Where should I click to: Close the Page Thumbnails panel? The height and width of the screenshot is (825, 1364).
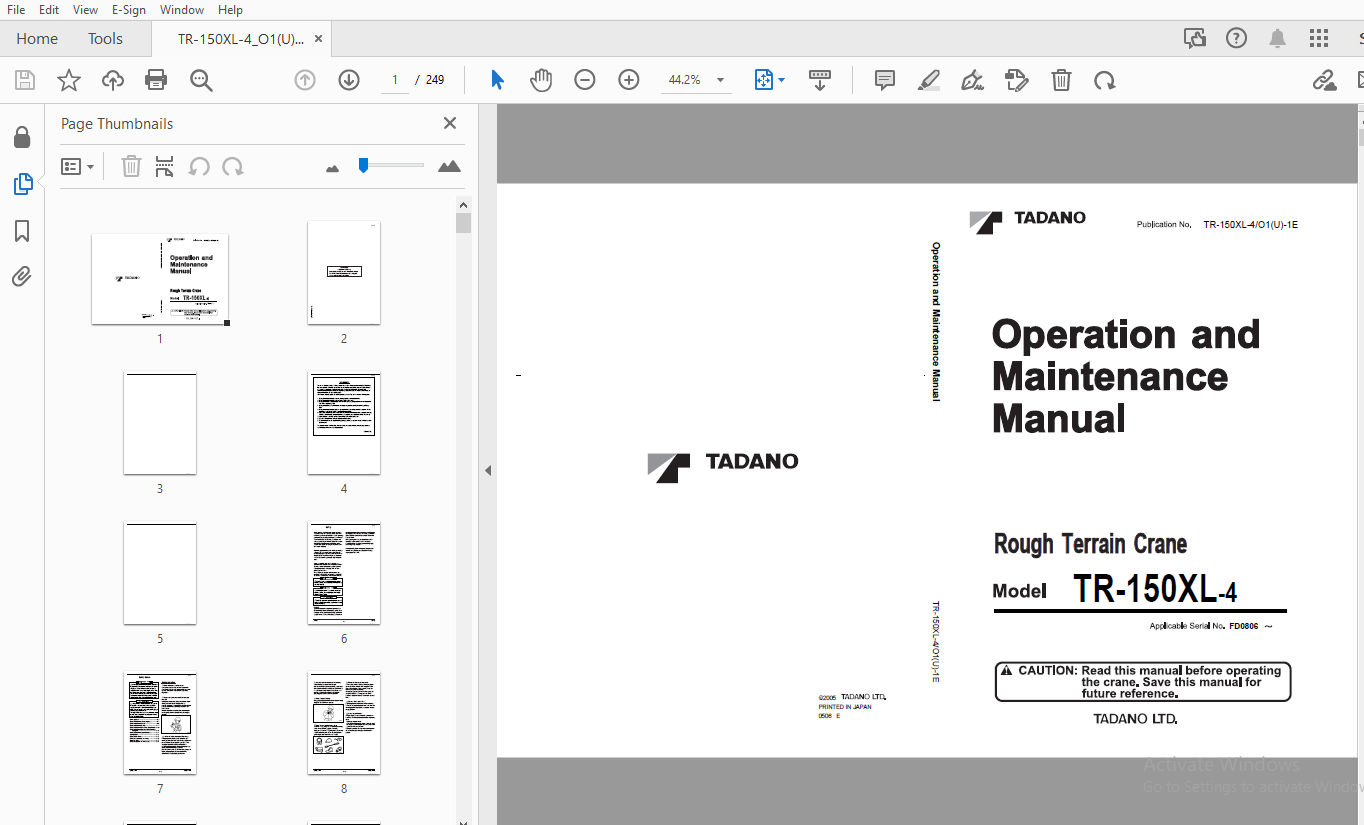pyautogui.click(x=450, y=123)
